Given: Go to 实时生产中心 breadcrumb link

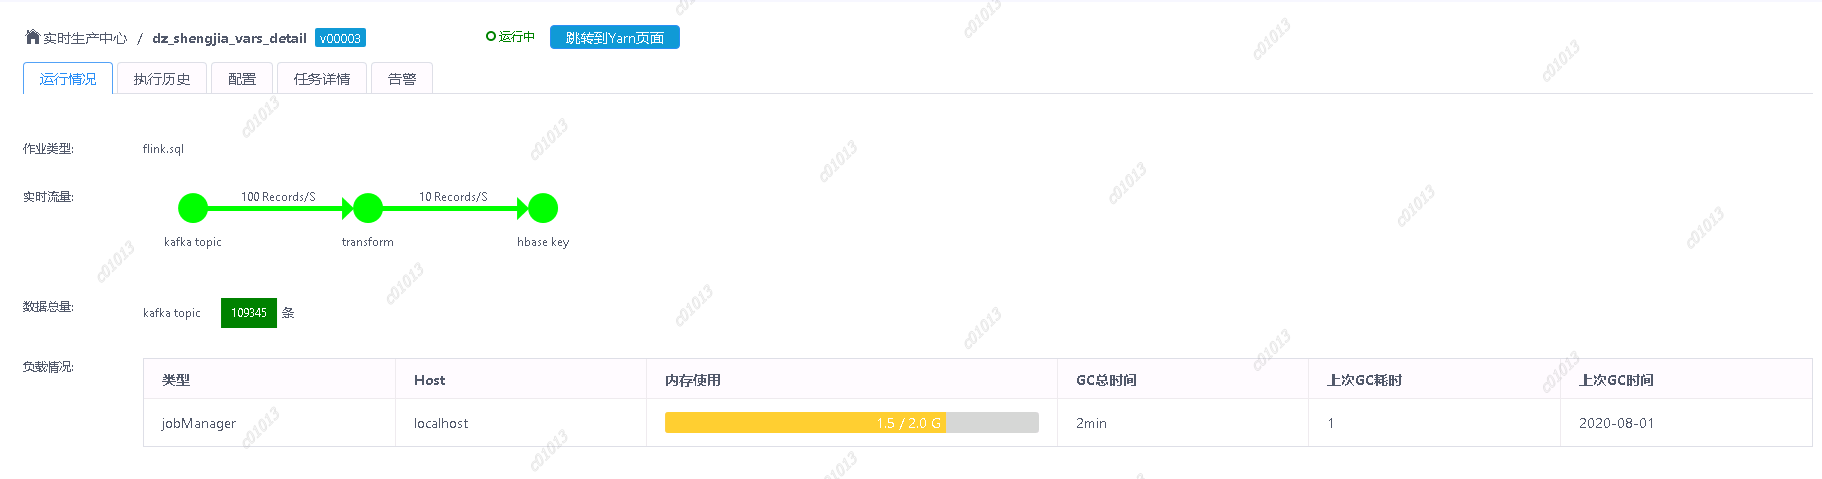Looking at the screenshot, I should pyautogui.click(x=85, y=38).
